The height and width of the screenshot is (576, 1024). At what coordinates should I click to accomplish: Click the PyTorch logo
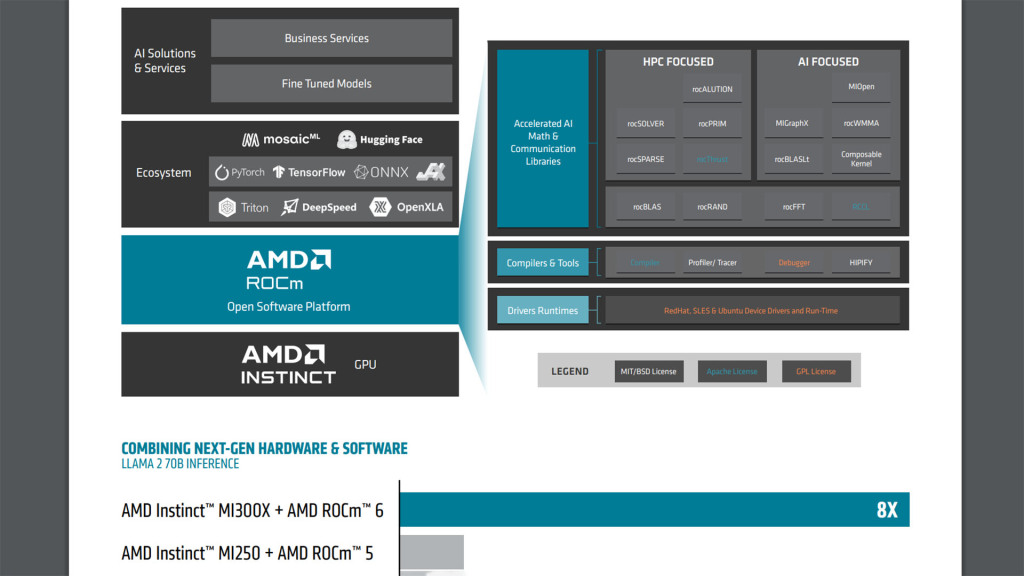(240, 172)
